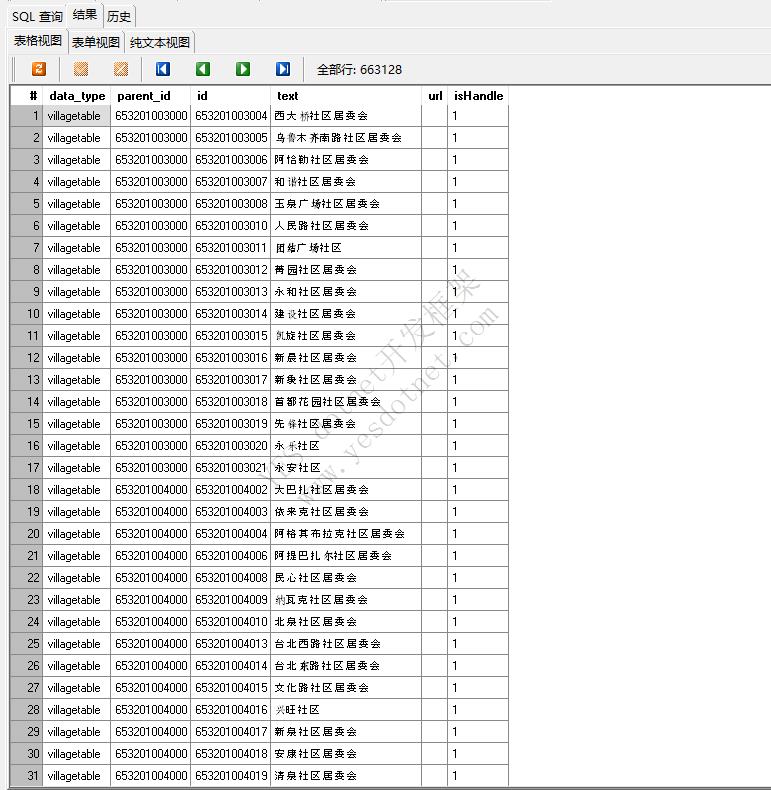Click the data_type column header
This screenshot has height=790, width=771.
pyautogui.click(x=77, y=96)
